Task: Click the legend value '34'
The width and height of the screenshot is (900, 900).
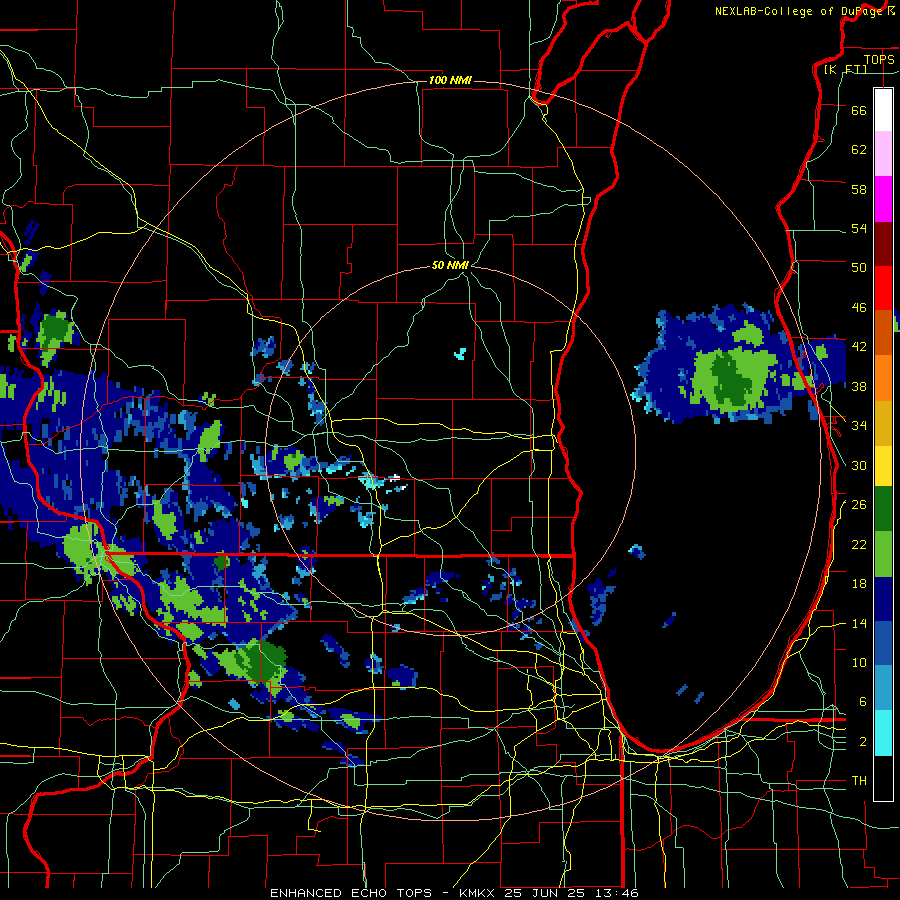Action: tap(859, 426)
